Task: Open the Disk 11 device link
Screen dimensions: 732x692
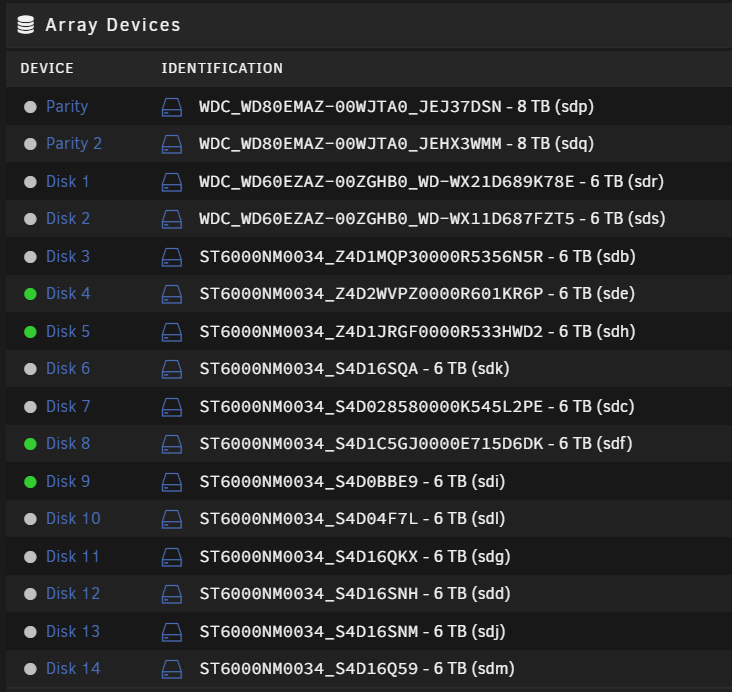Action: pyautogui.click(x=72, y=556)
